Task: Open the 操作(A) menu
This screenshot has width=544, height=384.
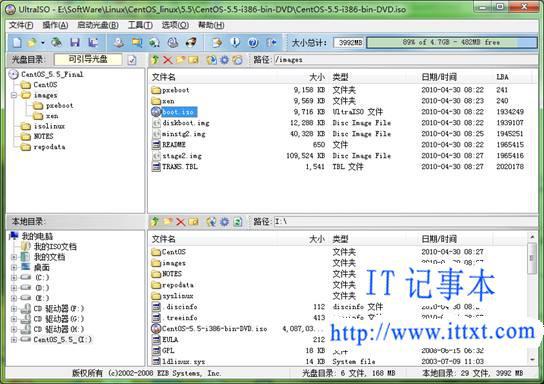Action: point(55,25)
